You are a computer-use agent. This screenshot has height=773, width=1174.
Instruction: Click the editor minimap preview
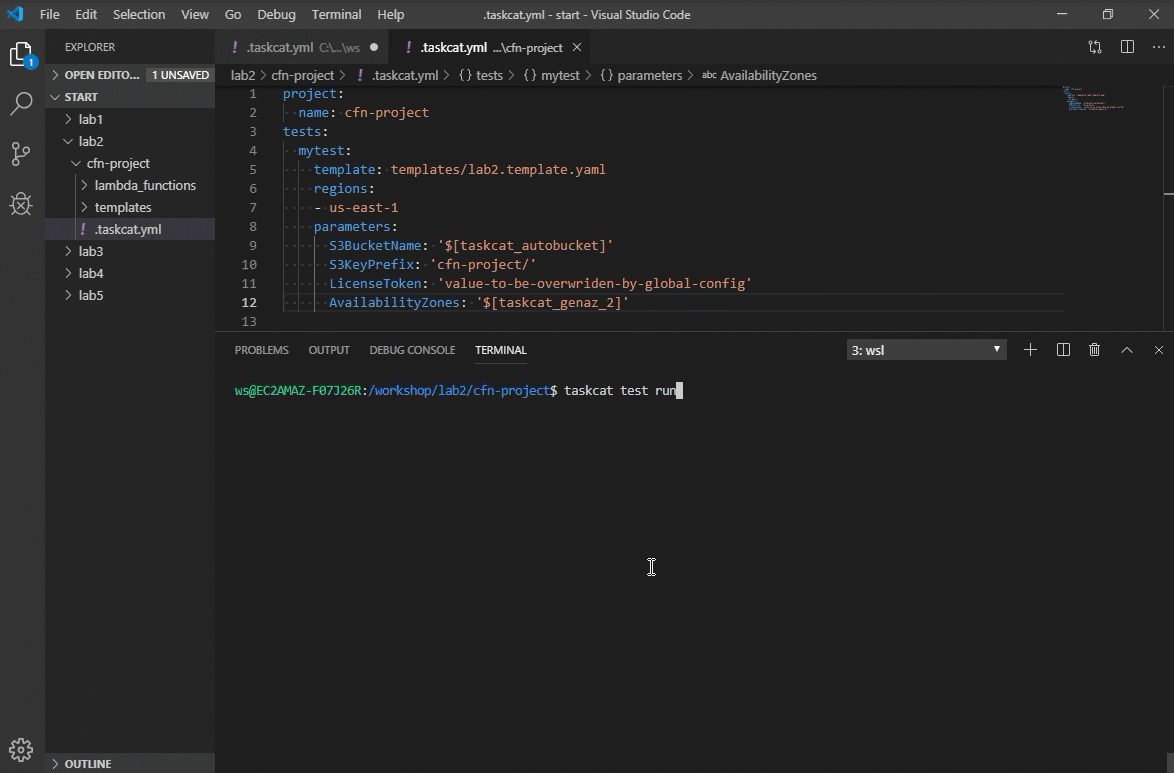point(1093,99)
